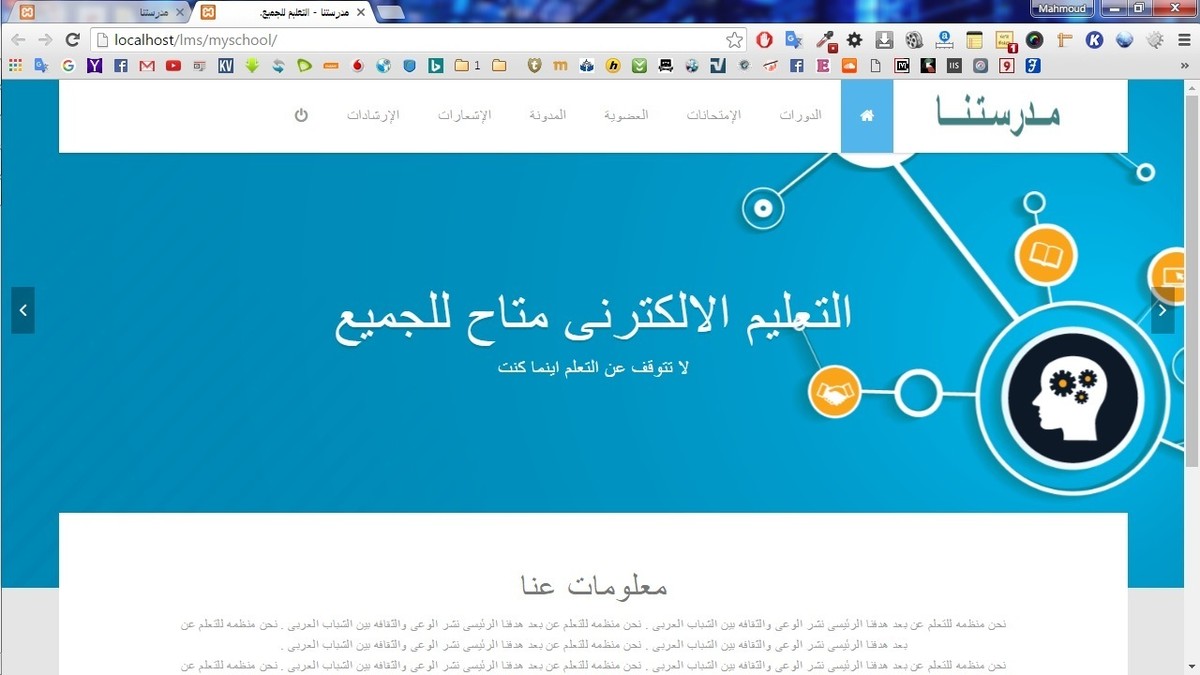Open the الدورات menu item
Image resolution: width=1200 pixels, height=675 pixels.
coord(800,115)
